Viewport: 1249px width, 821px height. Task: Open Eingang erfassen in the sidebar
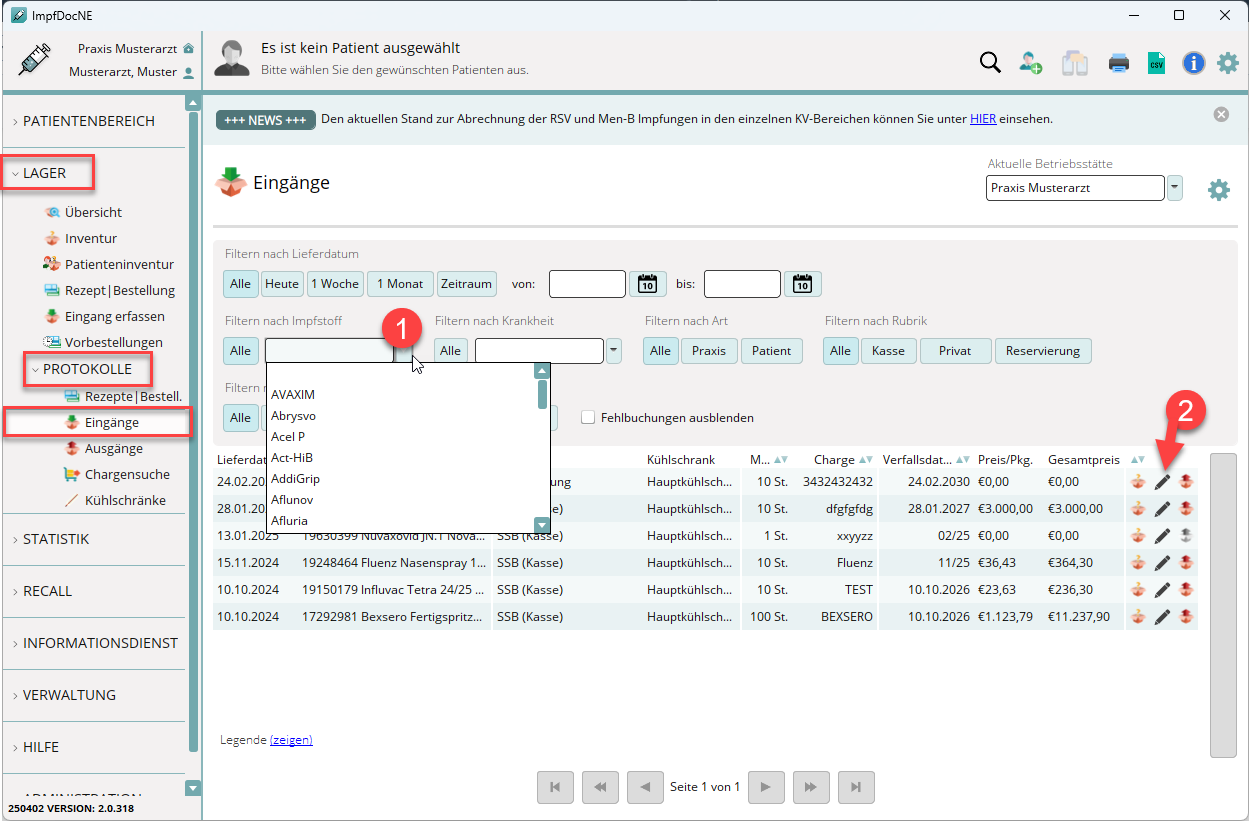[114, 316]
